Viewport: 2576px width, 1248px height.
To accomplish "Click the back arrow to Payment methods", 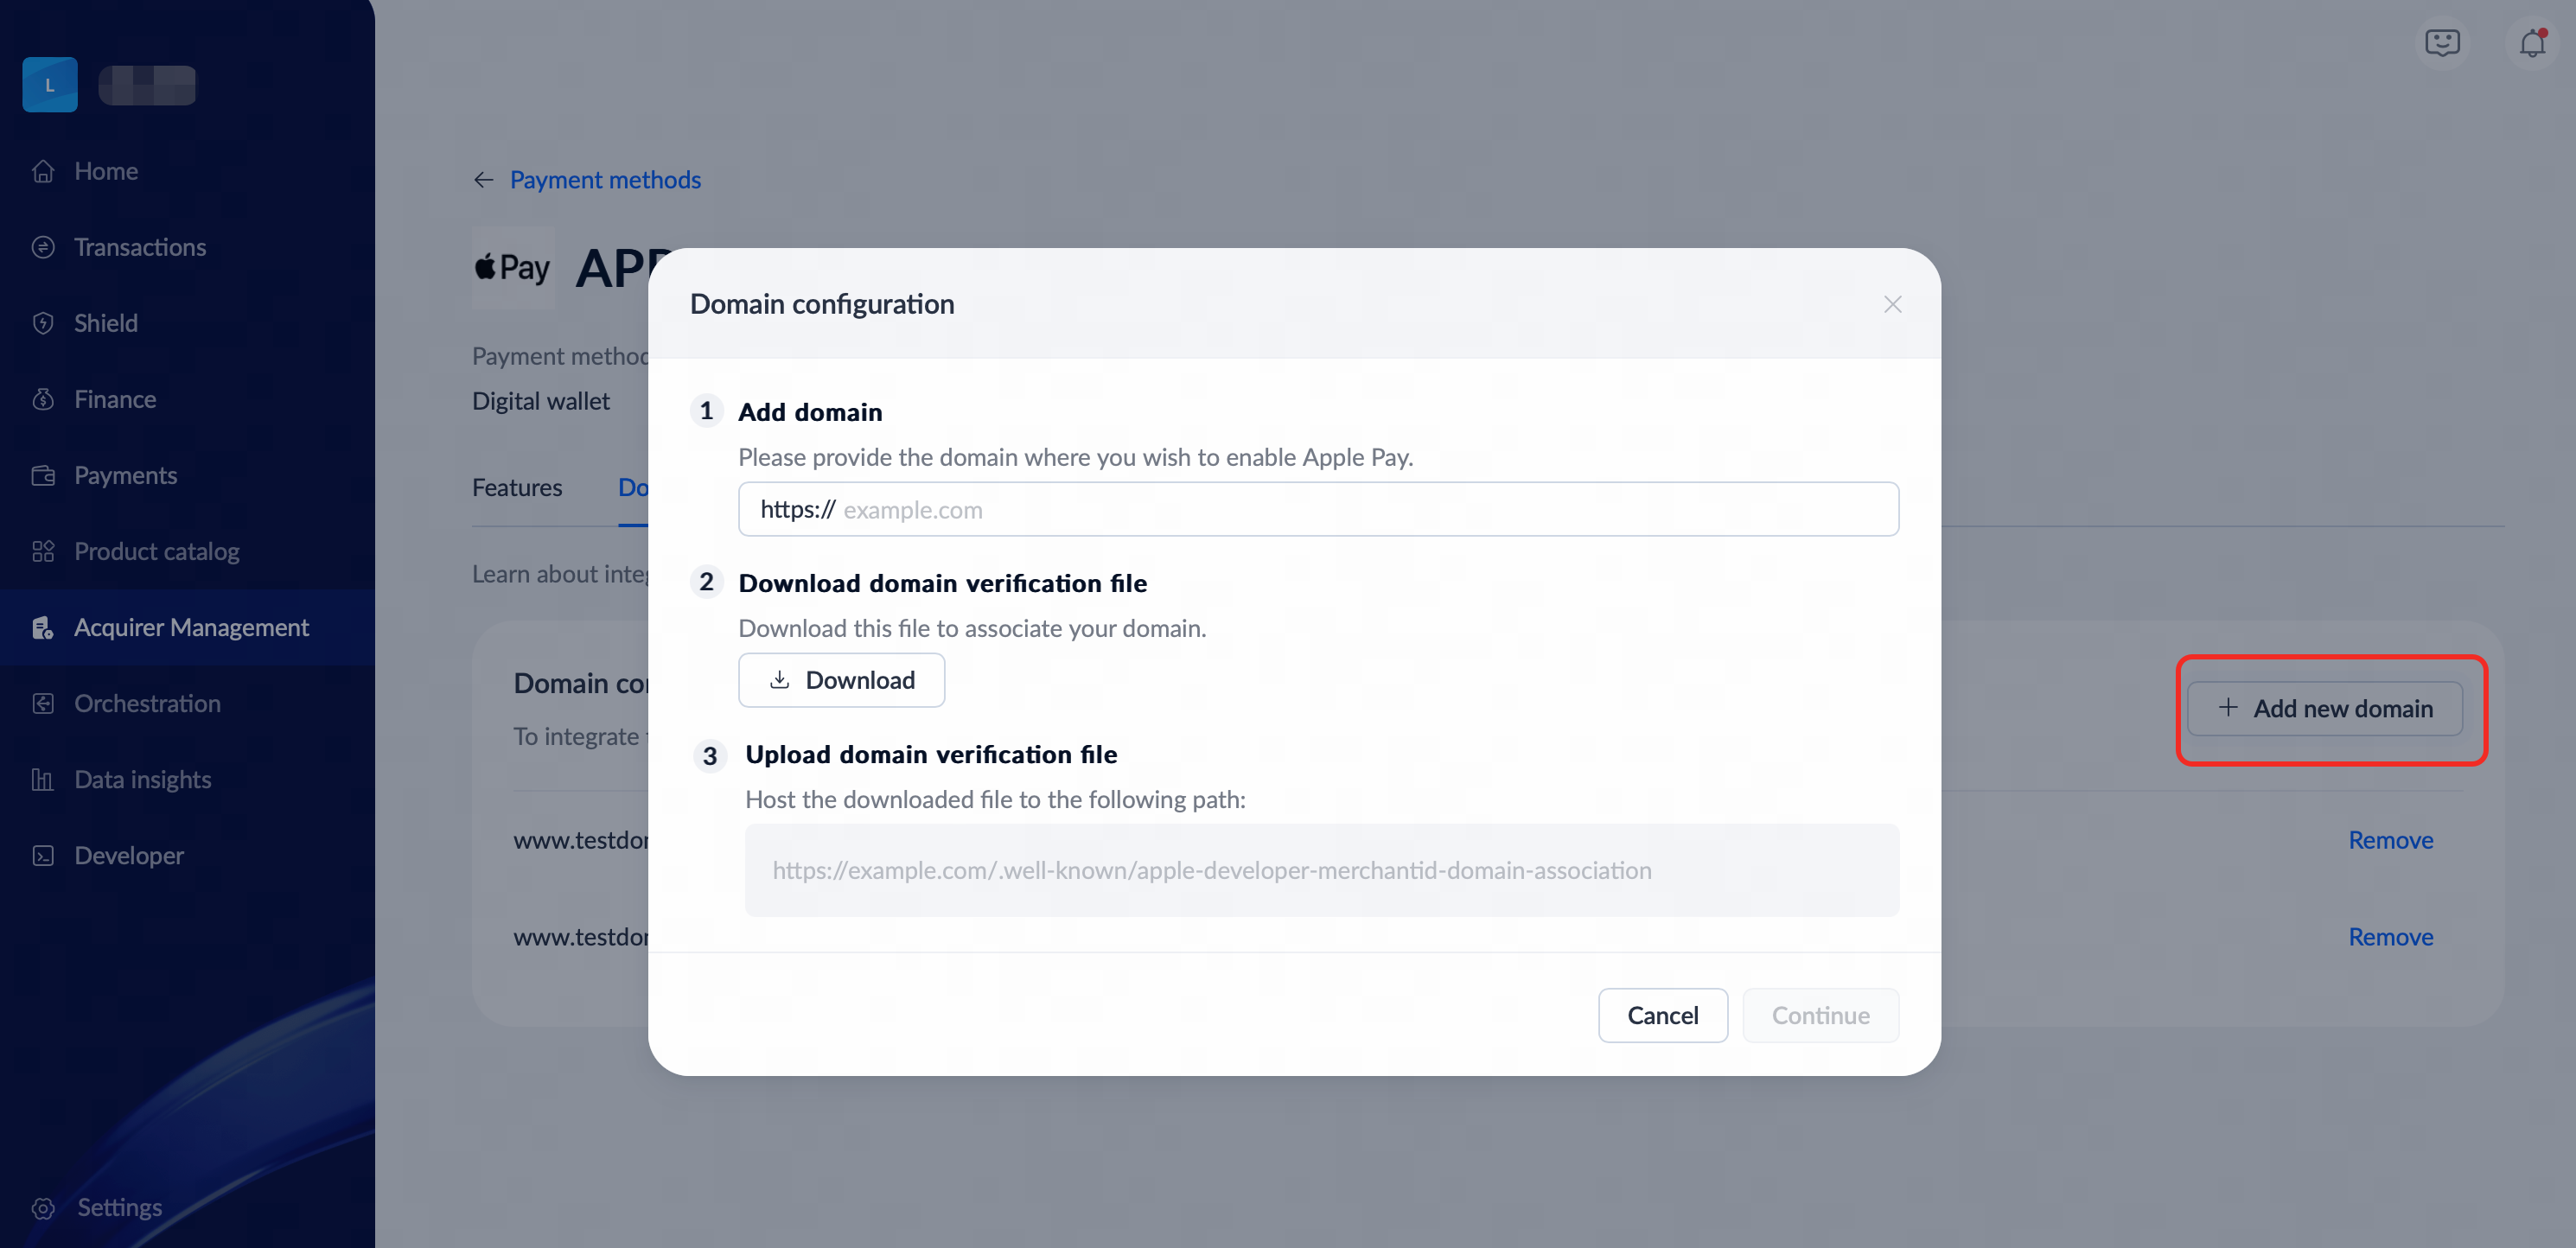I will click(x=484, y=180).
